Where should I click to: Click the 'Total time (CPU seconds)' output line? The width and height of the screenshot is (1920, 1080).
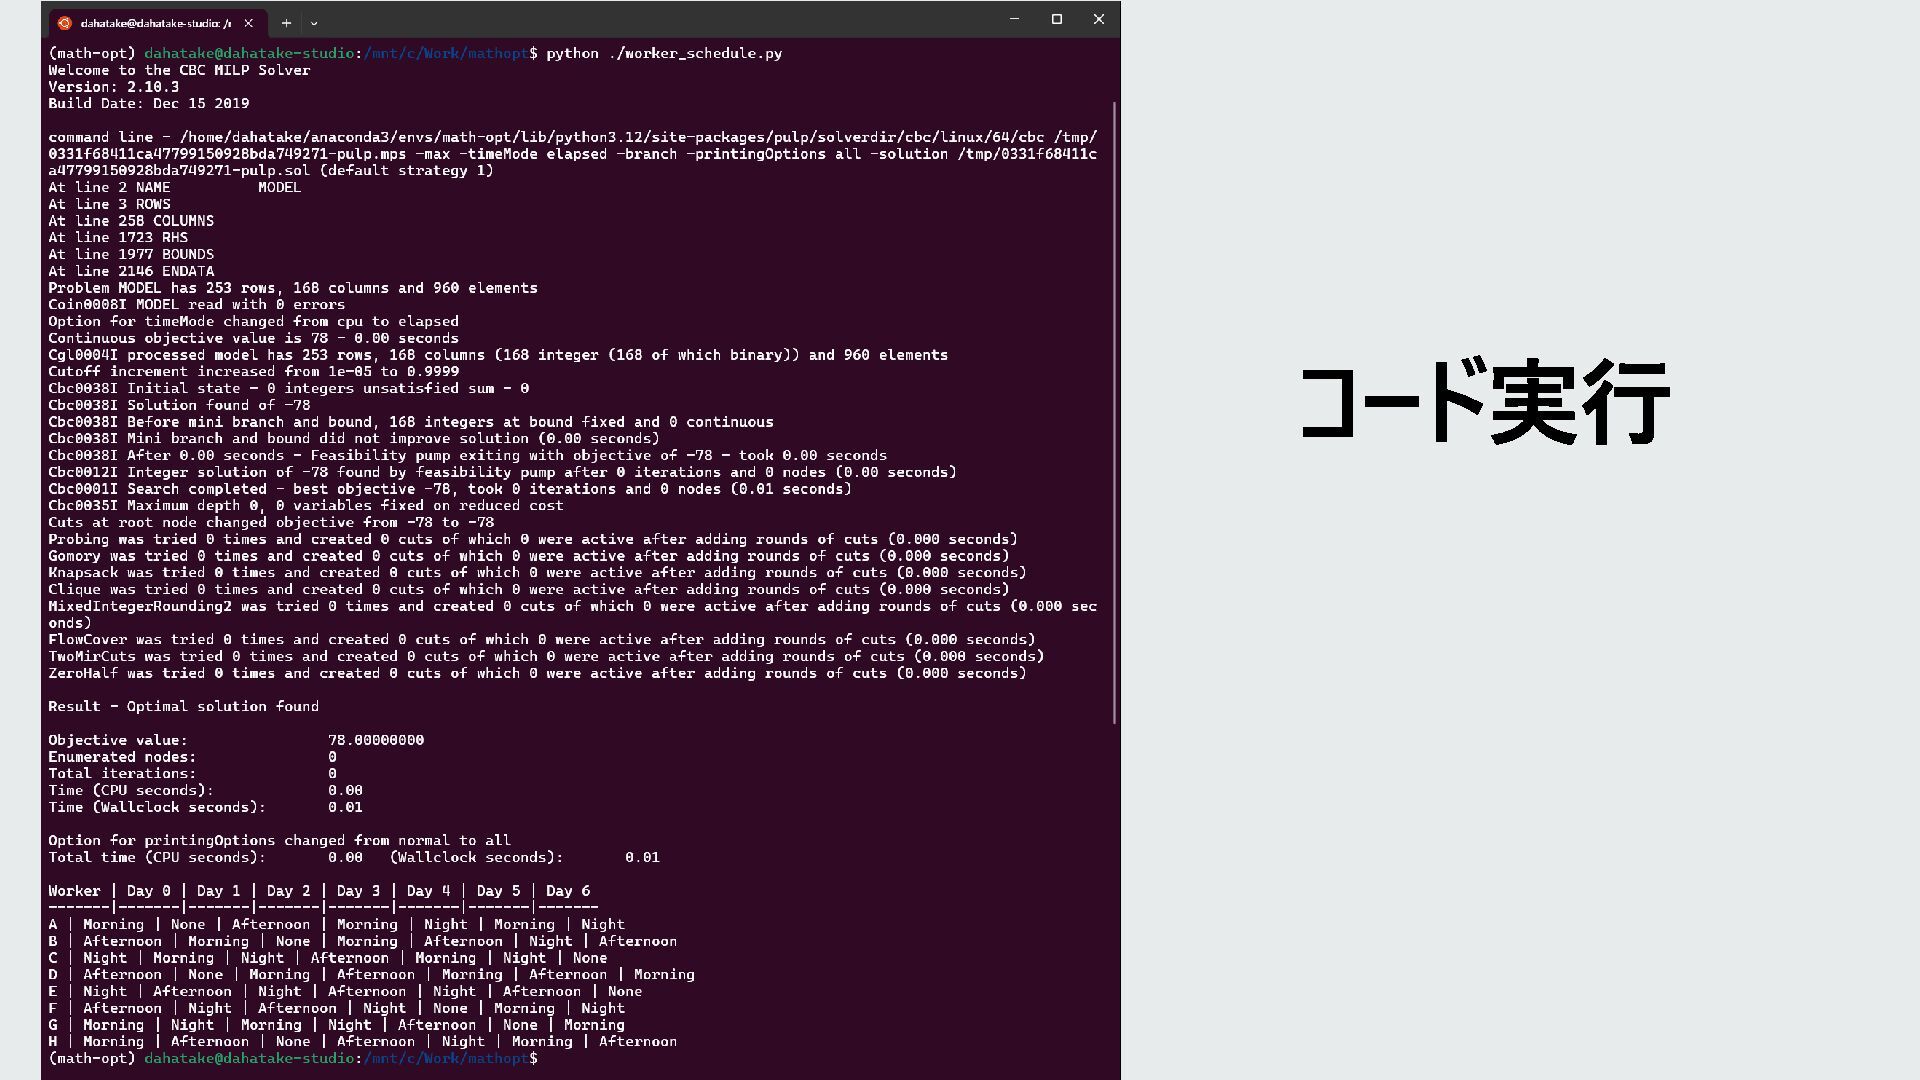point(353,857)
